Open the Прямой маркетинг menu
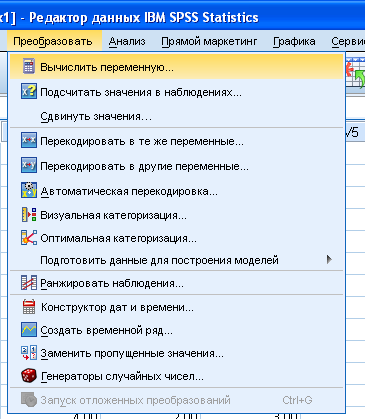The height and width of the screenshot is (419, 365). click(209, 41)
